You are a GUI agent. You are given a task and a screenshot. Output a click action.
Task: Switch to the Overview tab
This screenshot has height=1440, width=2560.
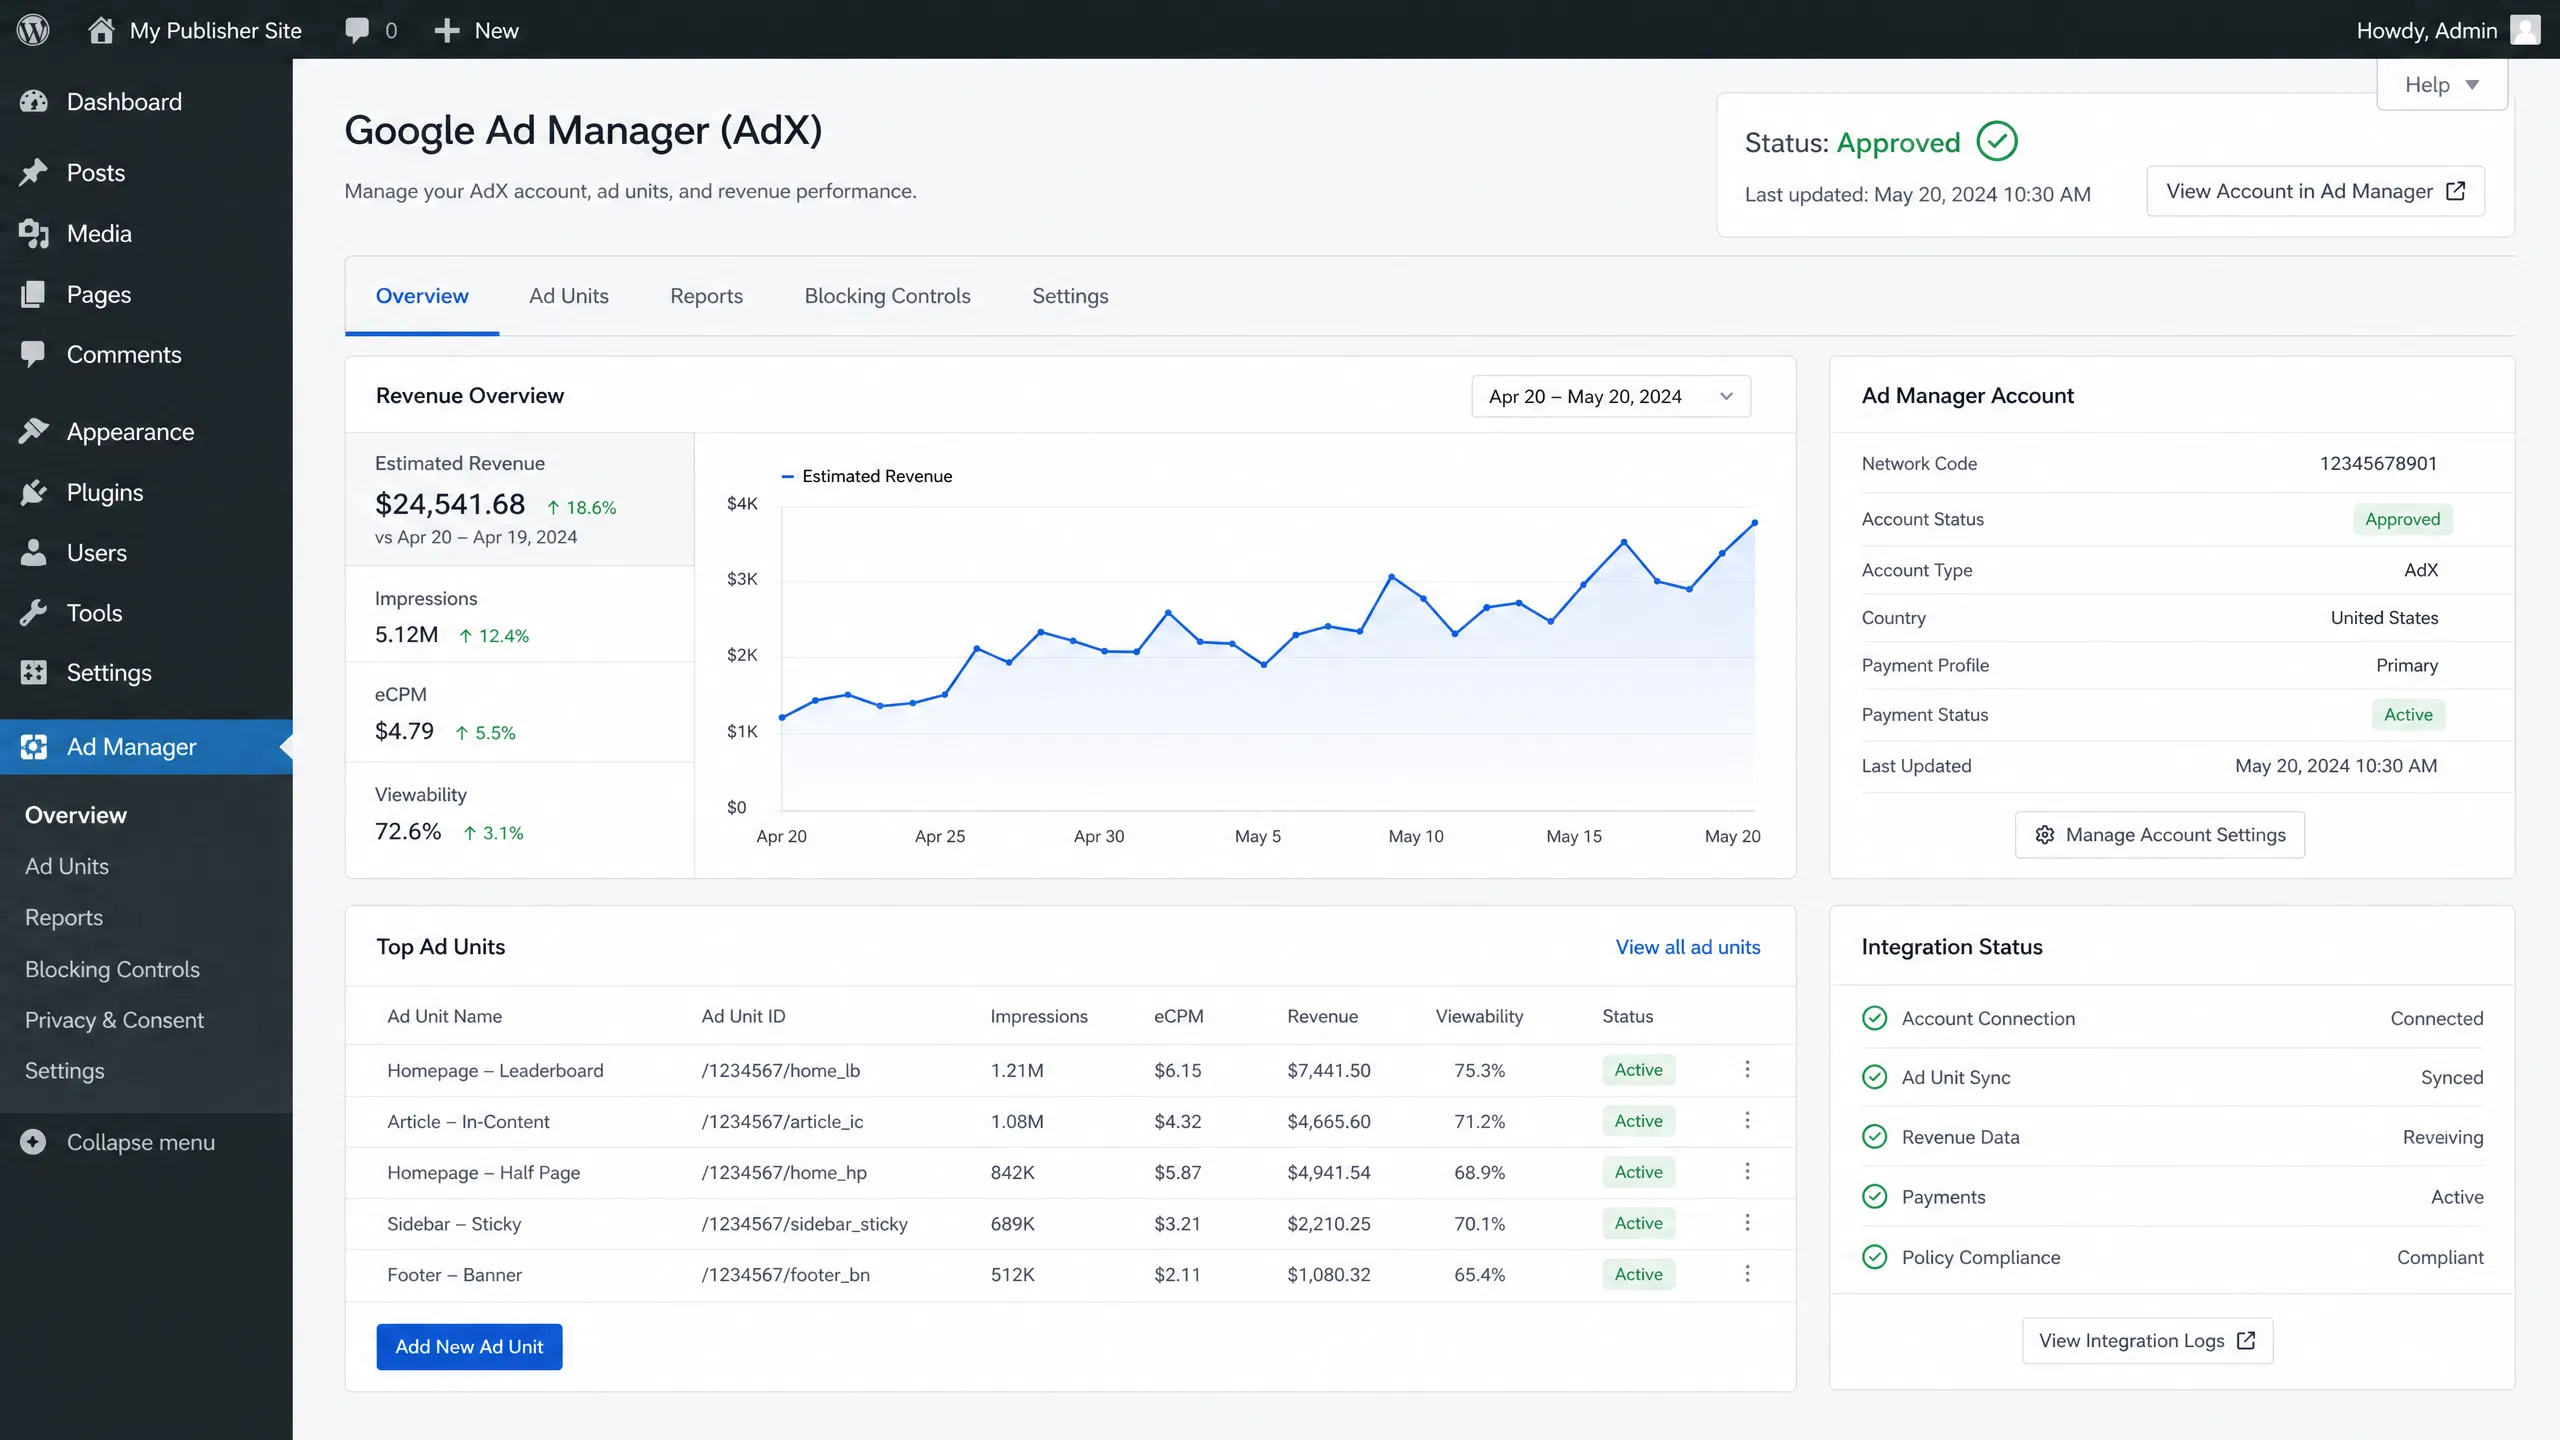point(422,296)
